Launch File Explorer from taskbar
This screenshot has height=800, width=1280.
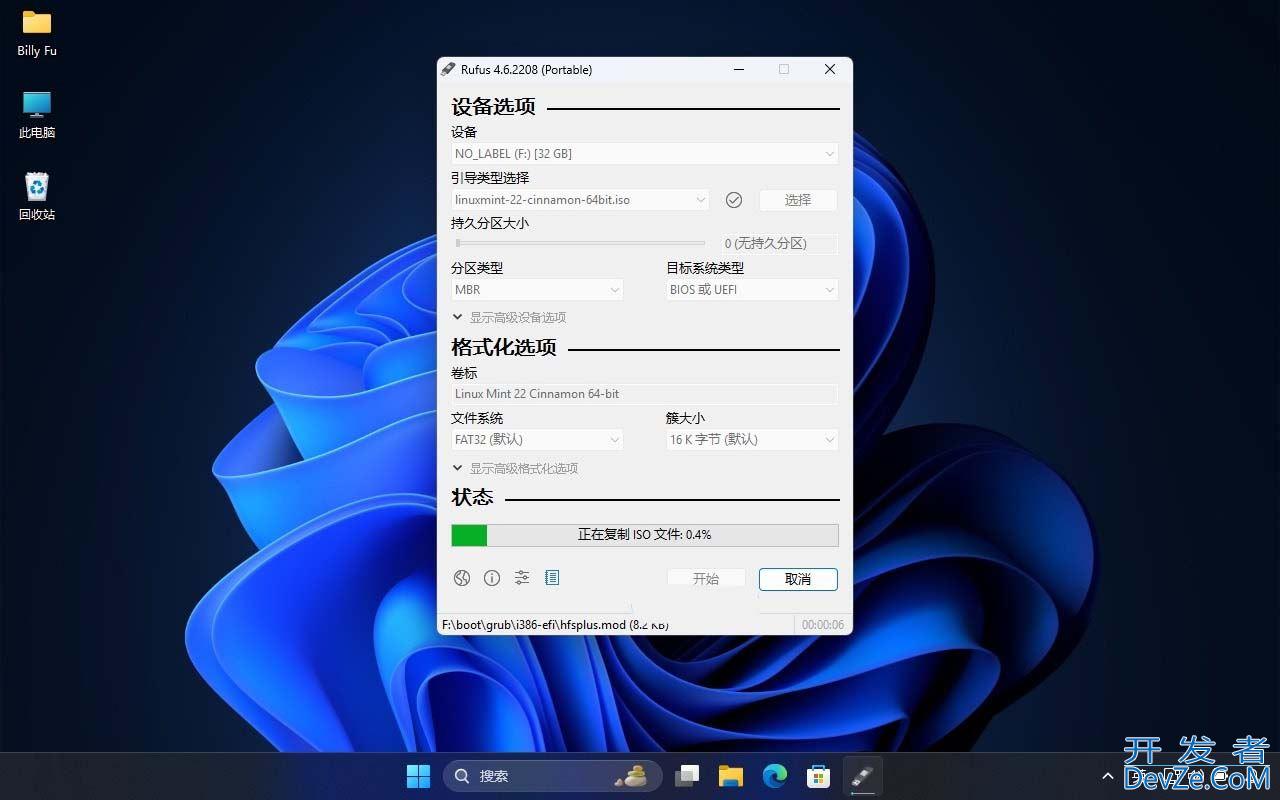click(x=731, y=776)
